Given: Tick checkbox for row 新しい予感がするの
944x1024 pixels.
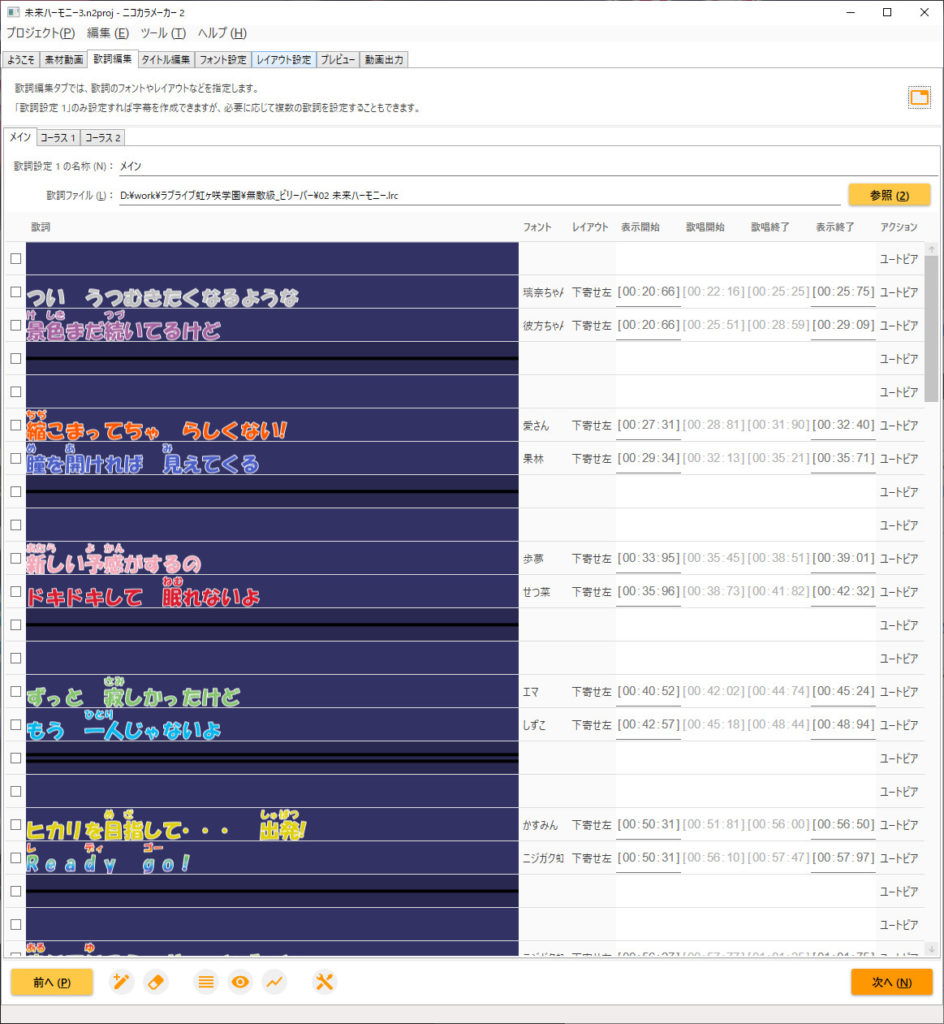Looking at the screenshot, I should [x=16, y=558].
